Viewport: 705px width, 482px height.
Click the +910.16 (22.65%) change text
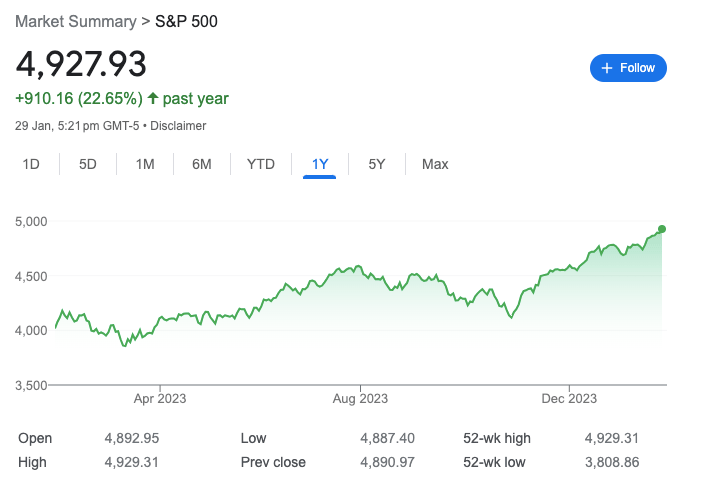coord(79,98)
